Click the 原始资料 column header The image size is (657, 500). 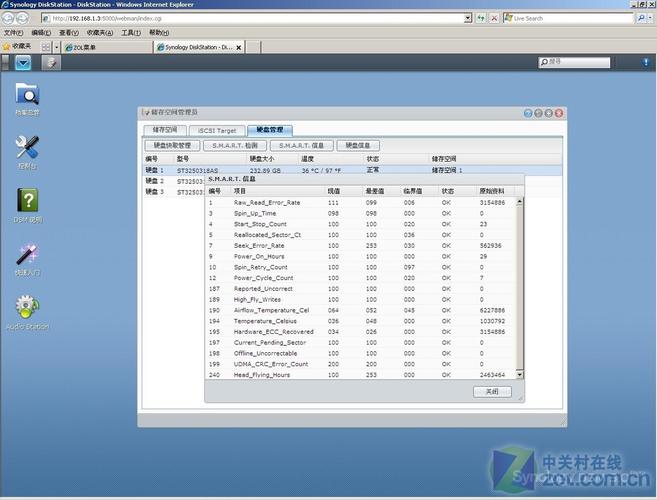point(495,191)
